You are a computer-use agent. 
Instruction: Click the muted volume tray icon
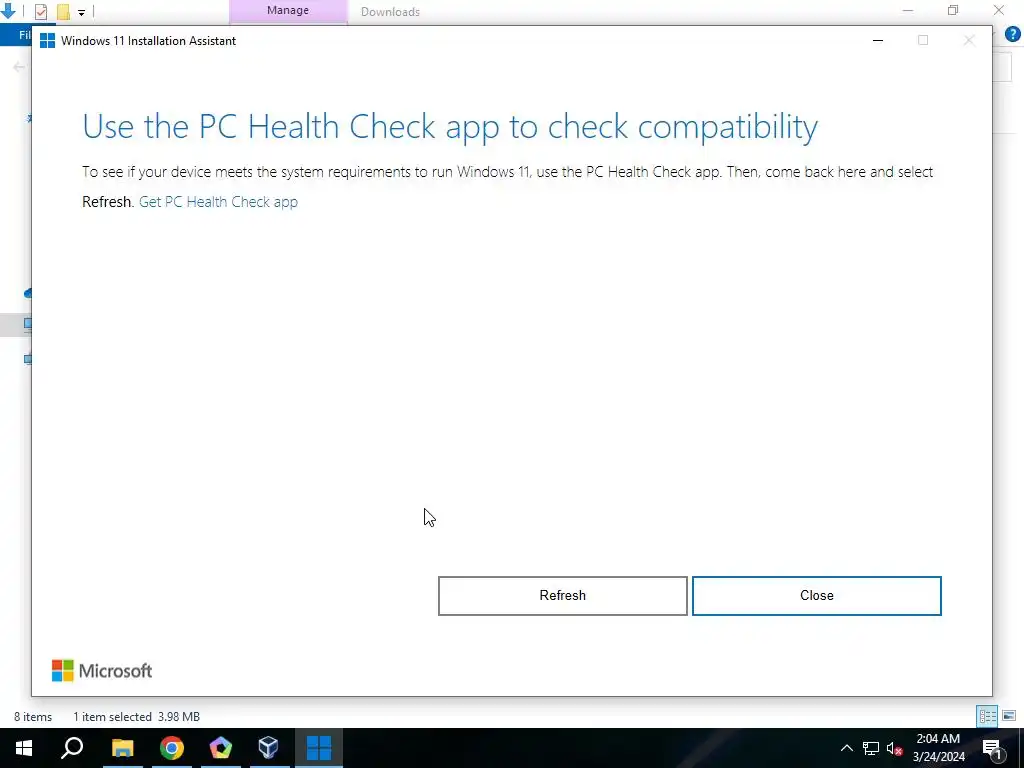tap(894, 748)
